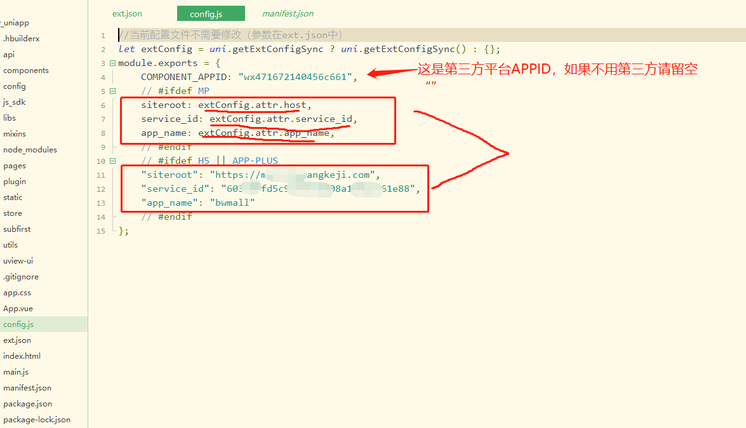Switch to the ext.json editor tab
This screenshot has height=428, width=746.
(127, 14)
